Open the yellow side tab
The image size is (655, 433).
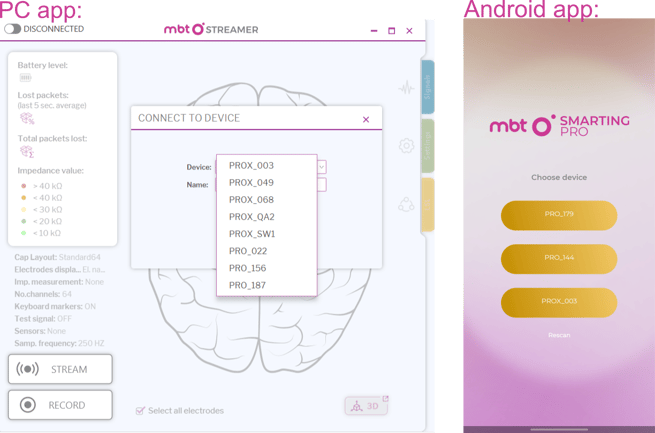click(x=427, y=205)
